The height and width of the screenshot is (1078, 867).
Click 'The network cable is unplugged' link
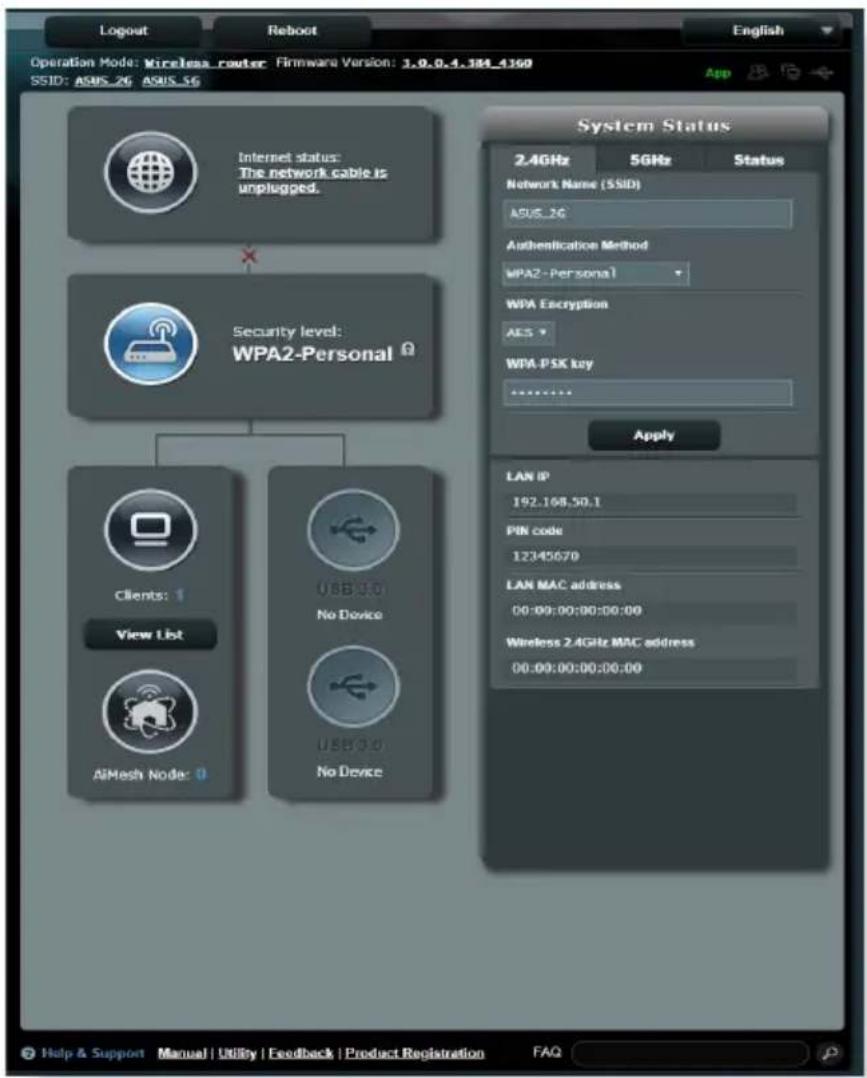tap(312, 180)
